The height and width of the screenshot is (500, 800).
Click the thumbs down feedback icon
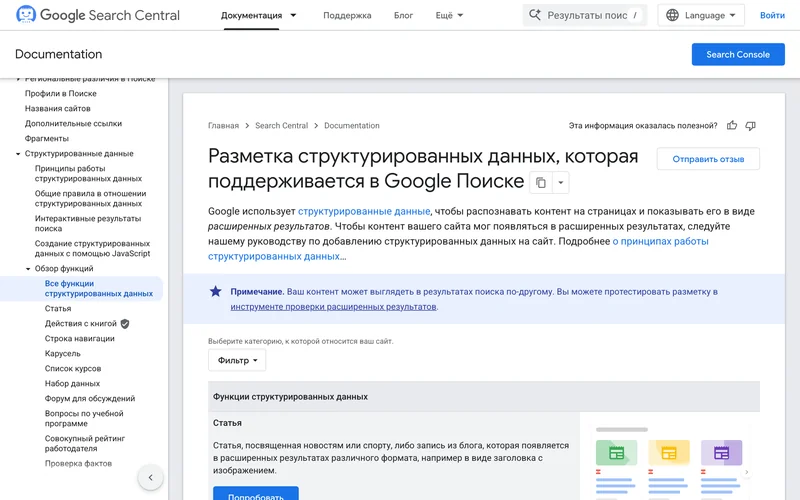[x=751, y=126]
